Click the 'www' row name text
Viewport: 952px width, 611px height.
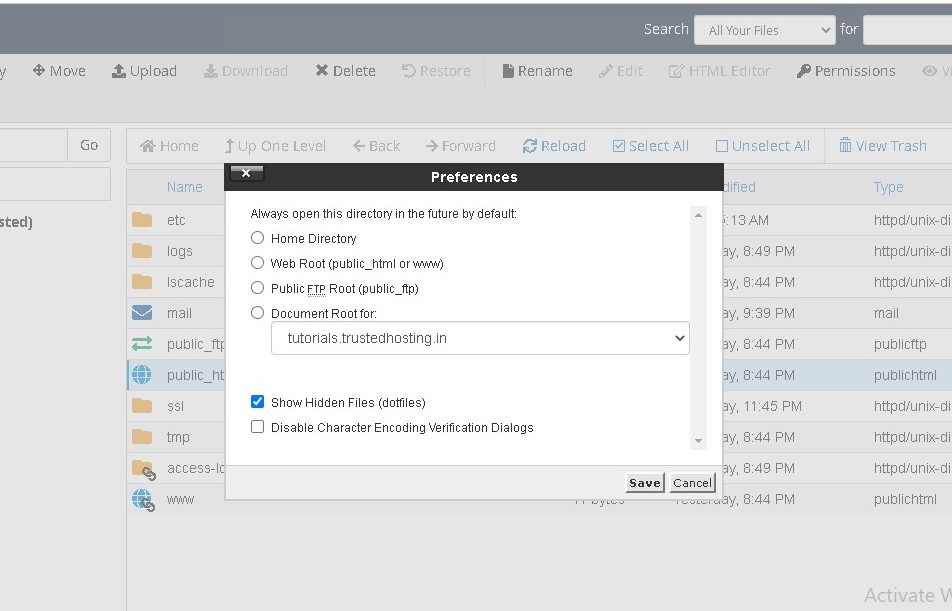click(x=180, y=499)
